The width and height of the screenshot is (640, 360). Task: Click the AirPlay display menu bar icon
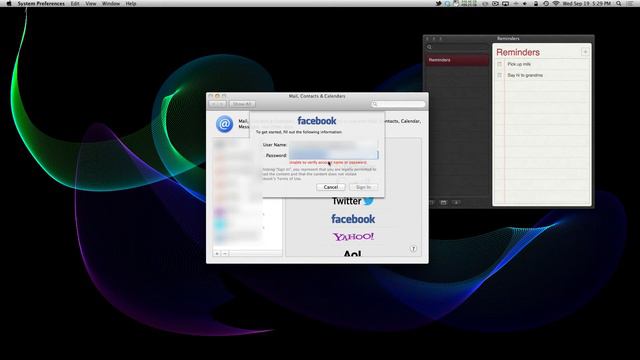(505, 3)
